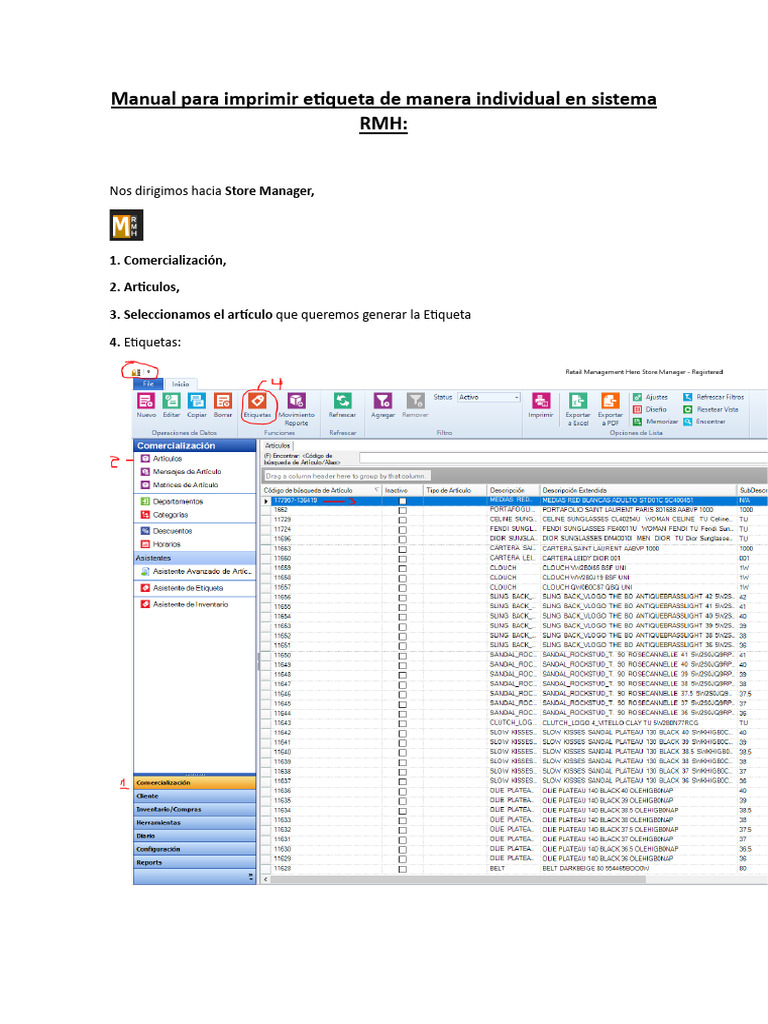Sort by the Descripción Extendida column header
This screenshot has height=1024, width=768.
pos(637,490)
